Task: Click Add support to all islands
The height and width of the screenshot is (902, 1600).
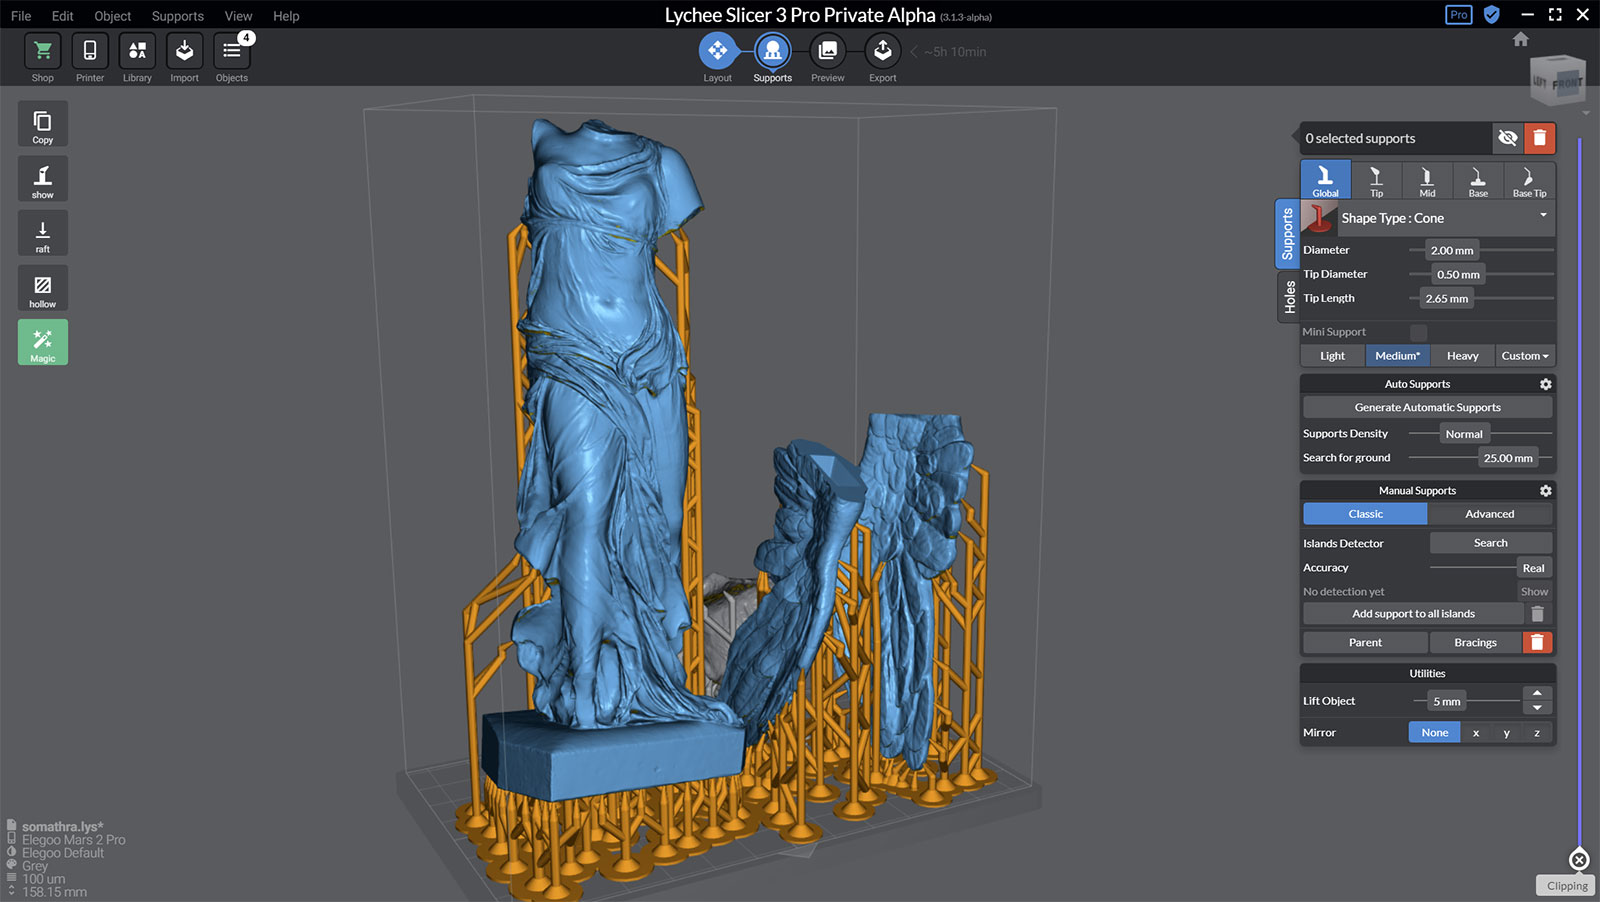Action: [x=1413, y=614]
